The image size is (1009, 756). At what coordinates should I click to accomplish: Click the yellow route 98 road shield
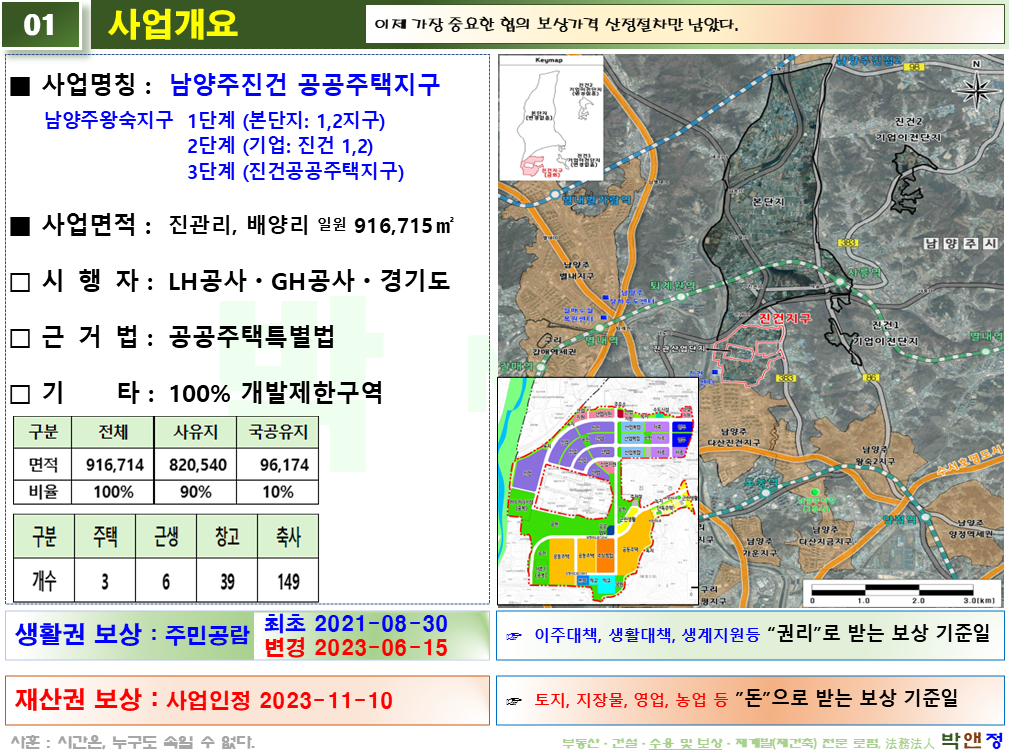click(915, 66)
